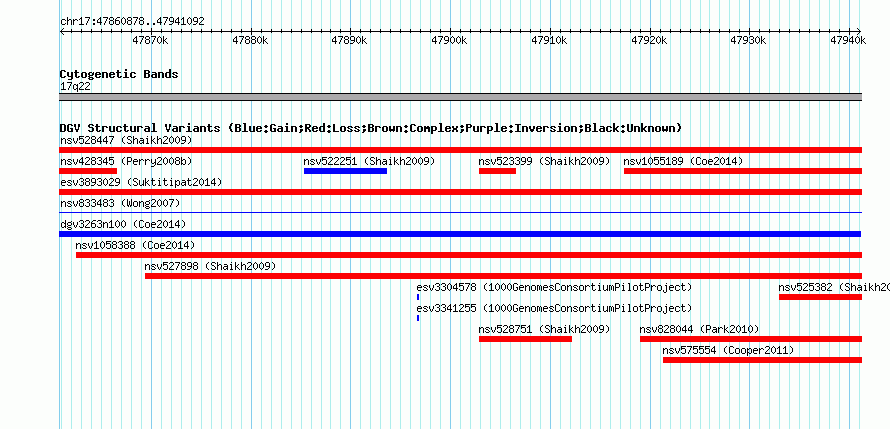Click the nsv523399 (Shaikh2009) label
Screen dimensions: 890x429
point(544,161)
